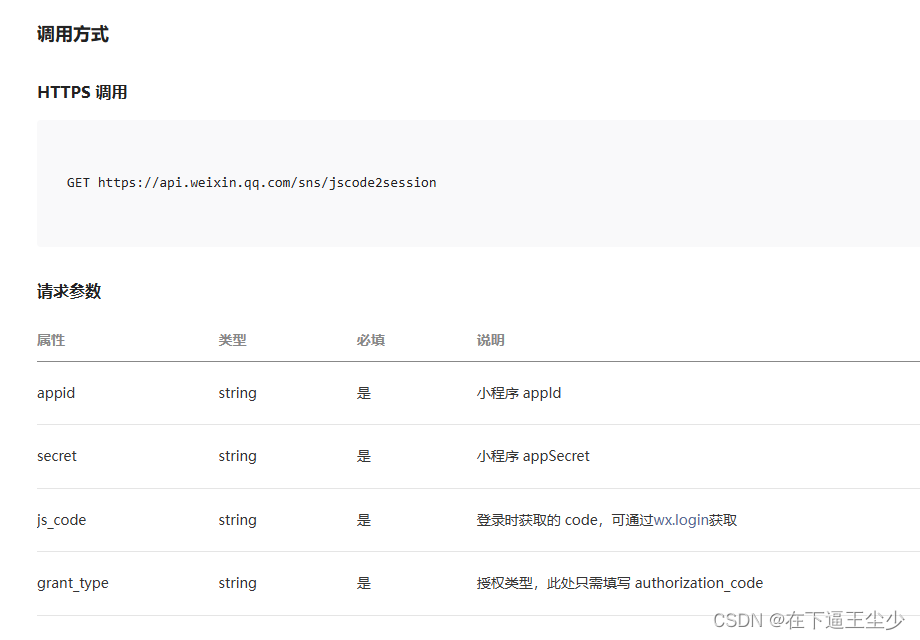Click the HTTPS 调用 heading

coord(81,91)
